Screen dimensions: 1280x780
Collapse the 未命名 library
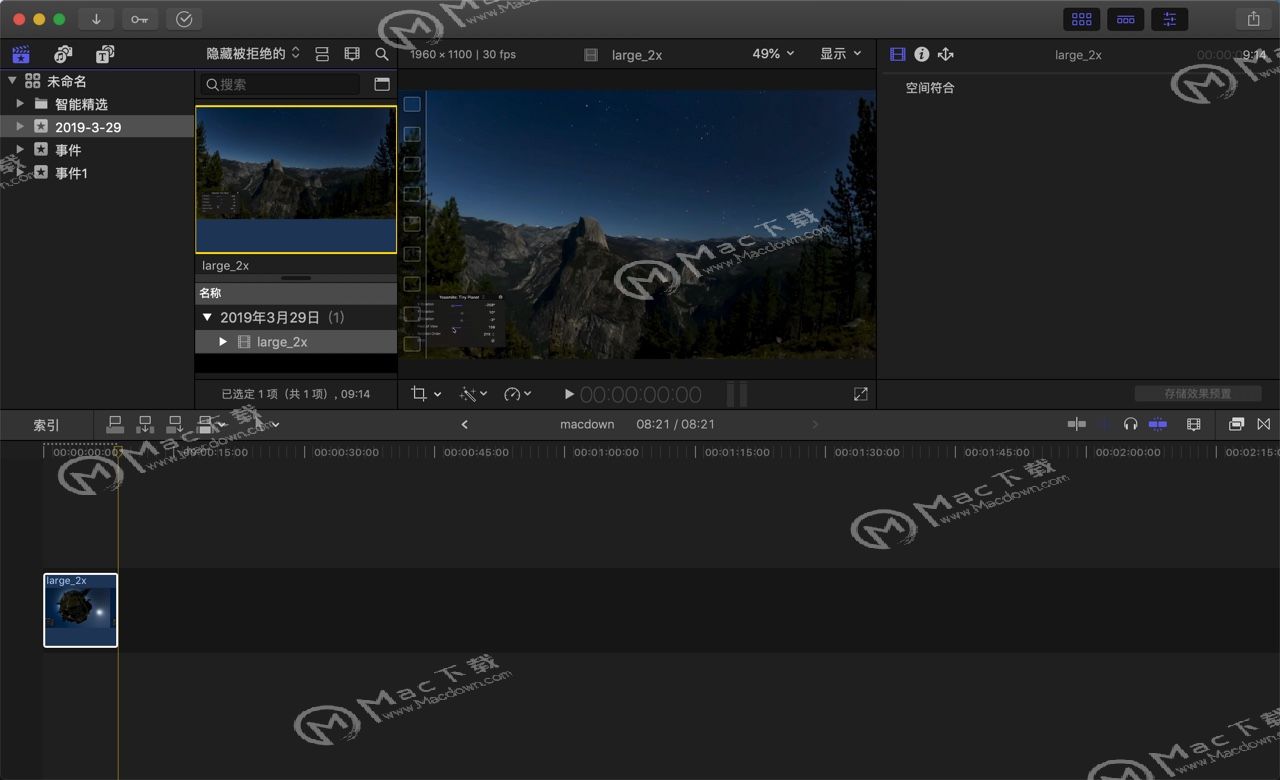coord(12,81)
